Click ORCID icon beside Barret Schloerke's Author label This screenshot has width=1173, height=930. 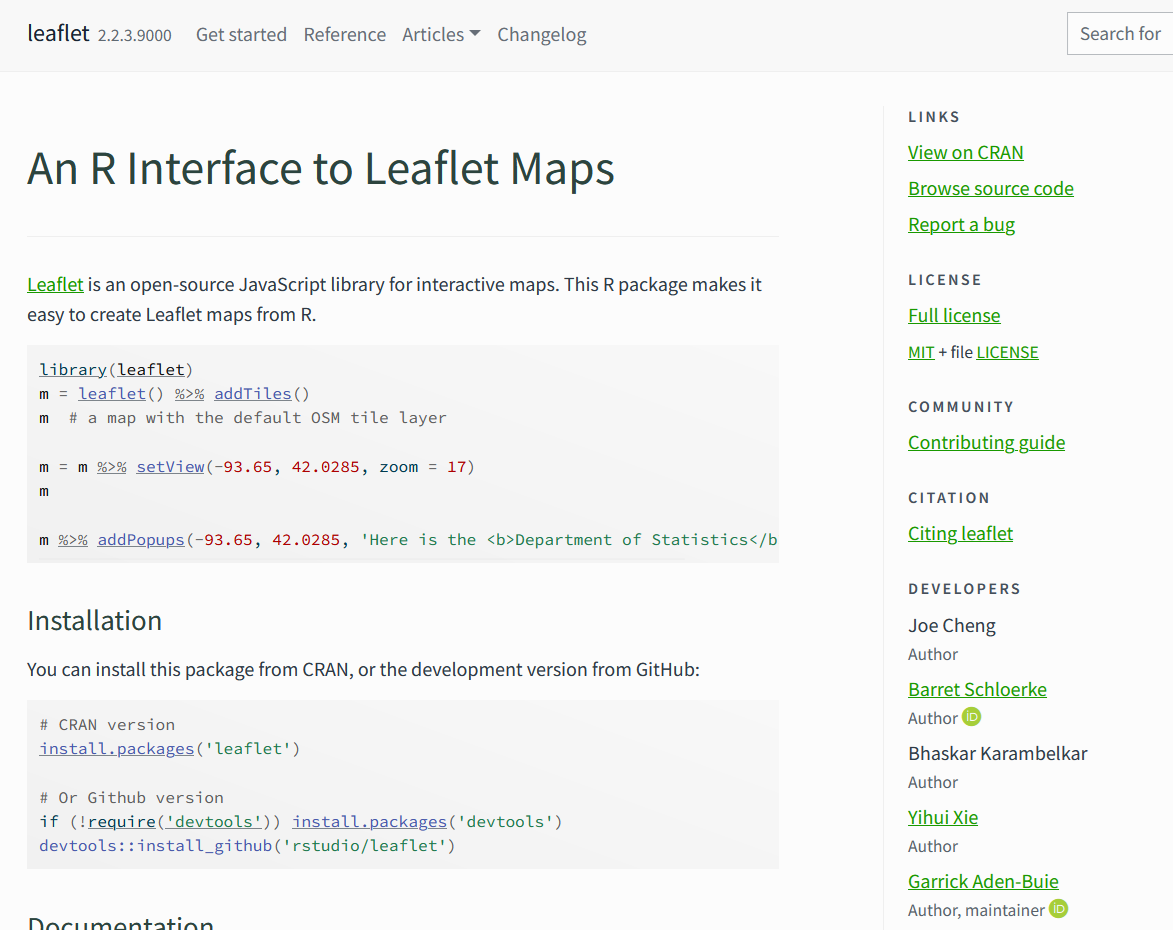pos(971,717)
